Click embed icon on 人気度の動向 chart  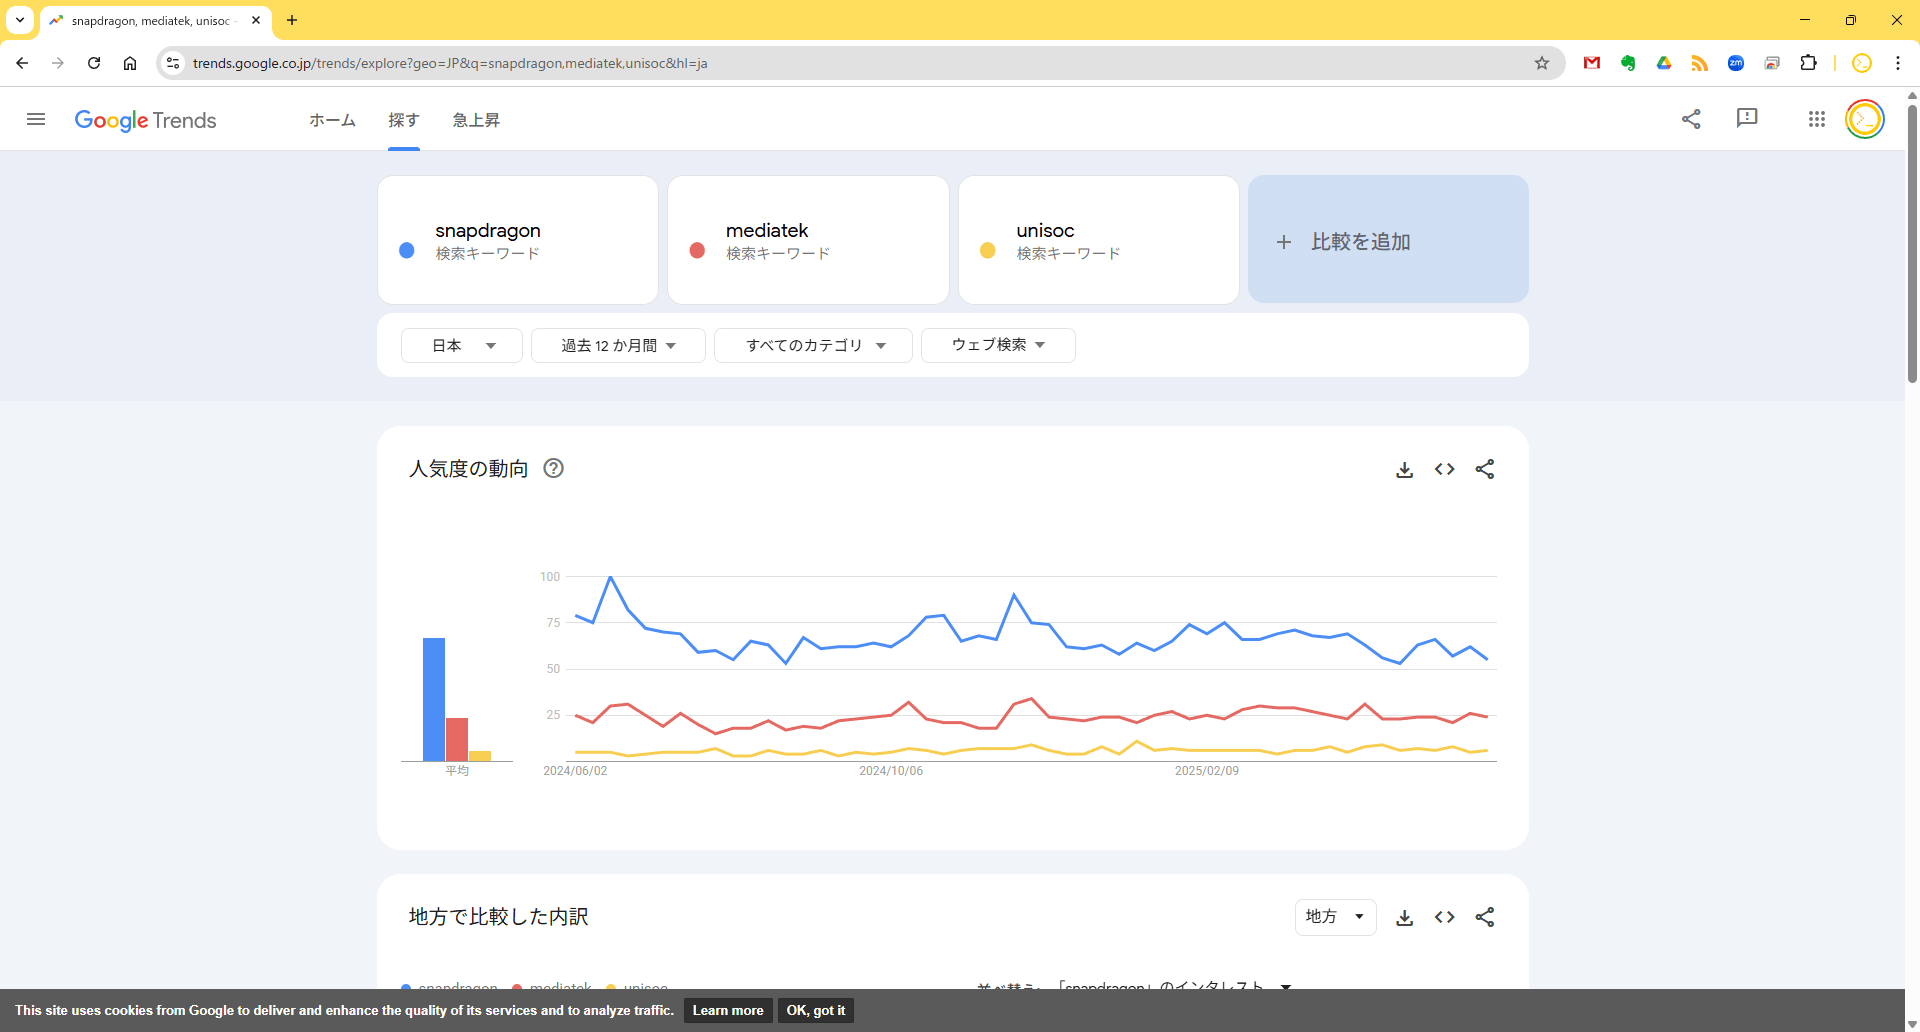[1444, 469]
